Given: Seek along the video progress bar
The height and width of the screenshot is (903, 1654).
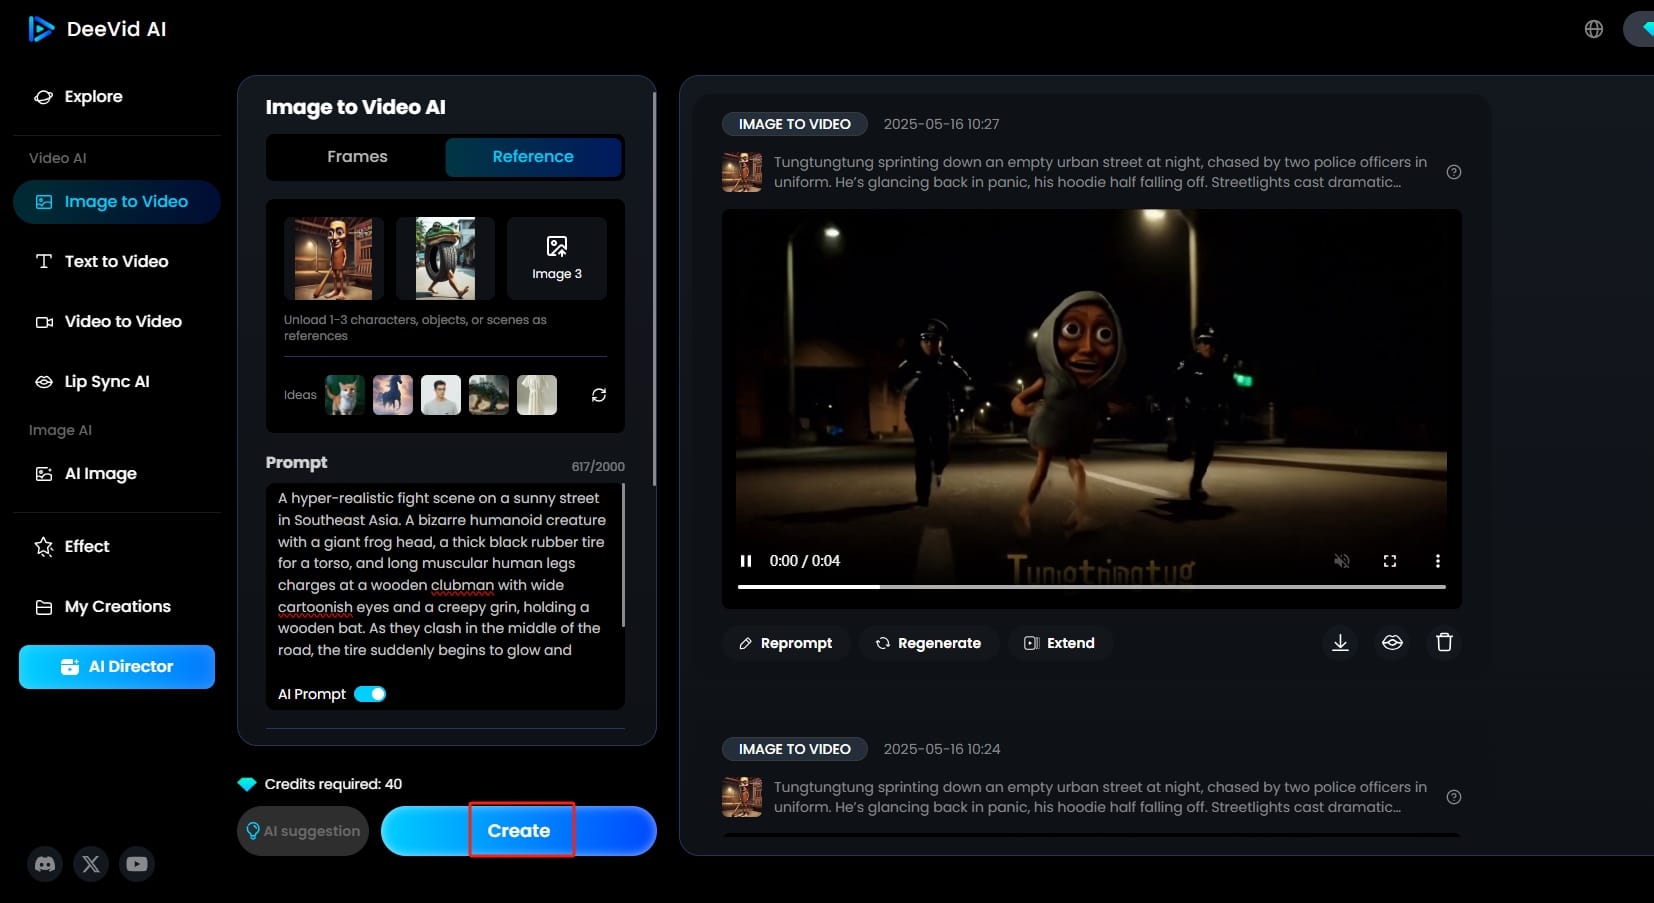Looking at the screenshot, I should tap(1092, 587).
